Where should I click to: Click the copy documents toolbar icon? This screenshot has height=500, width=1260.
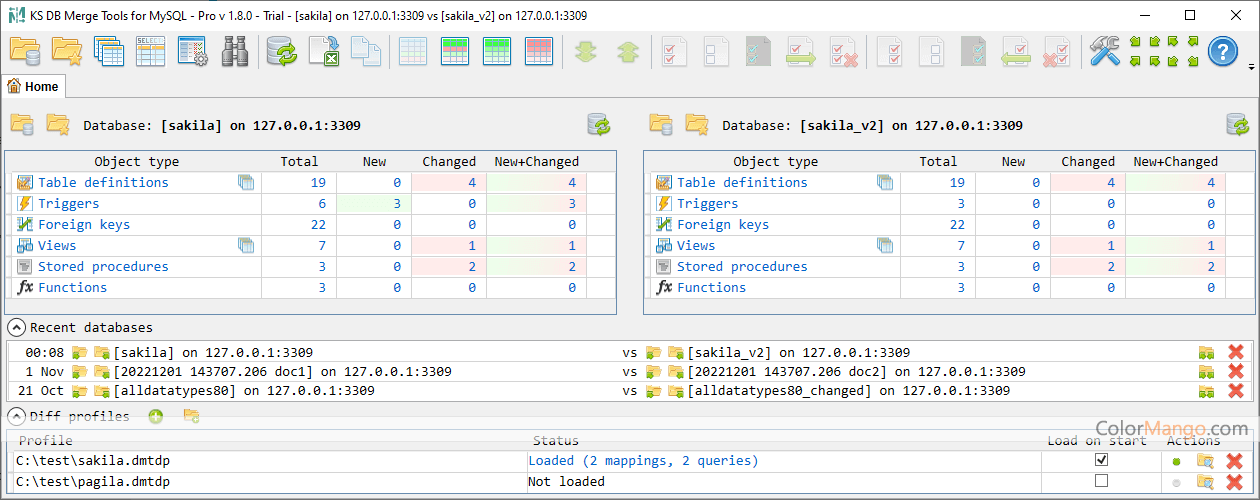366,51
